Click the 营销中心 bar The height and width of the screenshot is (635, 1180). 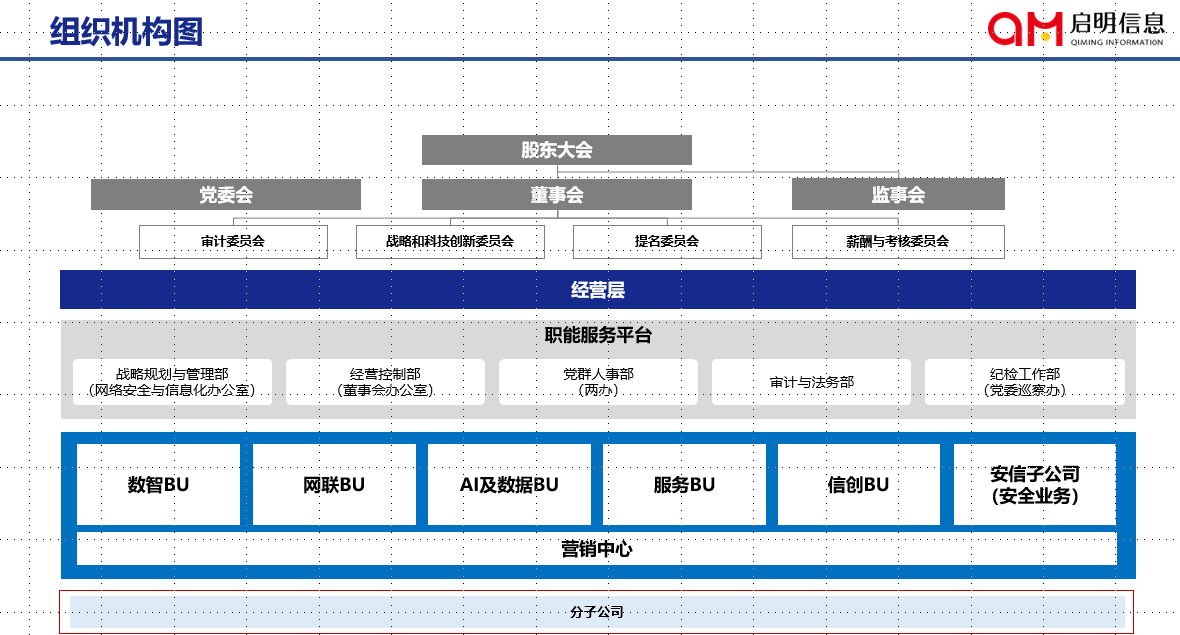coord(597,549)
